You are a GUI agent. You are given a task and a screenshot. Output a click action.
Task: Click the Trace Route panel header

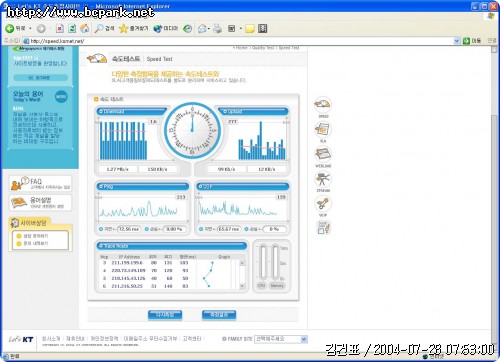point(172,246)
